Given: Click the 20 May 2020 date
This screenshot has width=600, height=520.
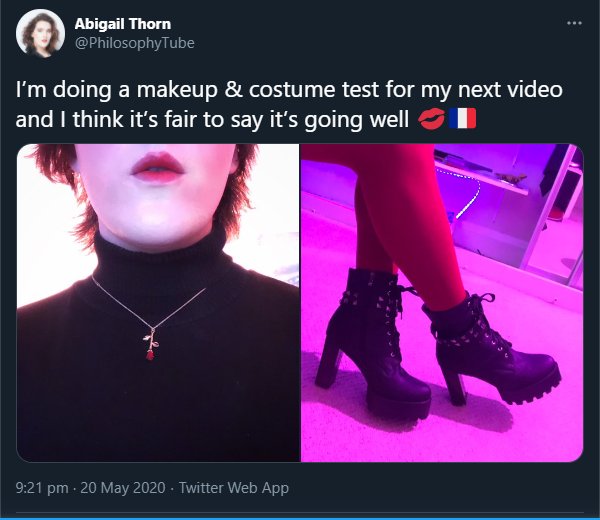Looking at the screenshot, I should click(x=123, y=488).
